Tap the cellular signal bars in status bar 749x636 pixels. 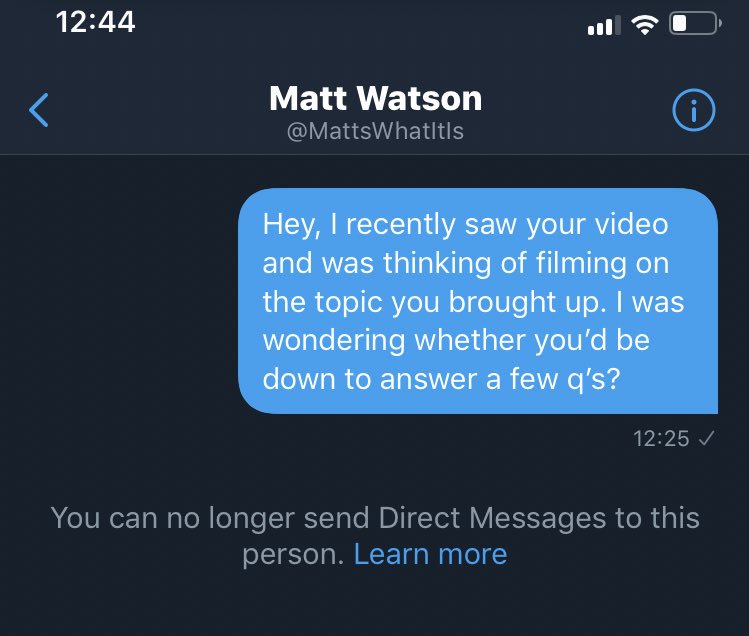tap(604, 25)
